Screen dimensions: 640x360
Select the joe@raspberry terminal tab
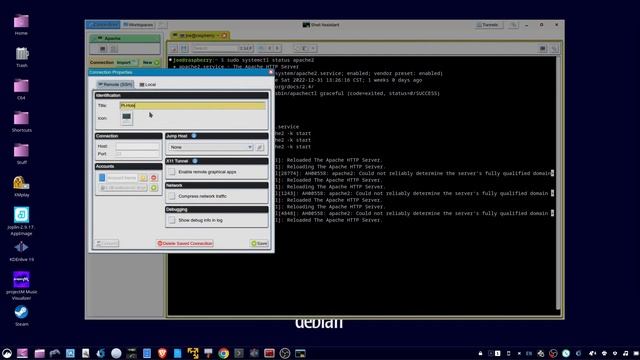point(200,36)
